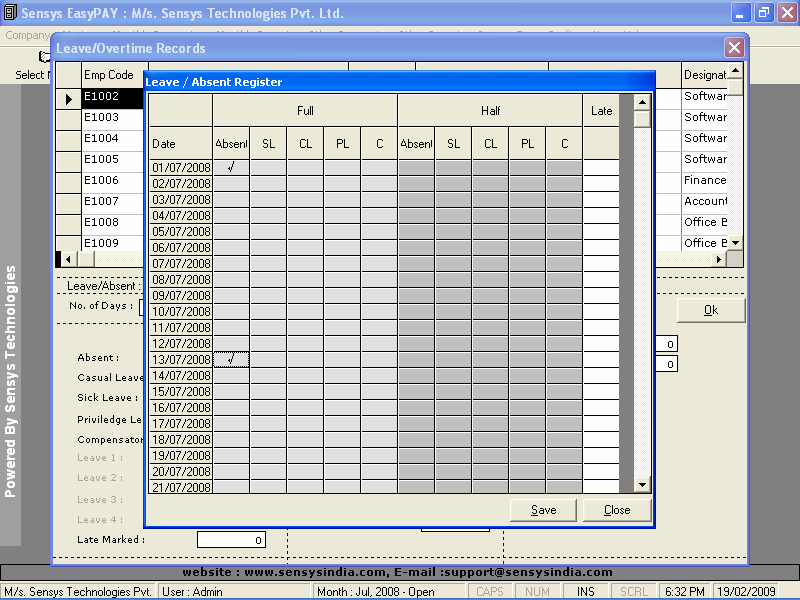
Task: Click date row 07/07/2008
Action: coord(181,263)
